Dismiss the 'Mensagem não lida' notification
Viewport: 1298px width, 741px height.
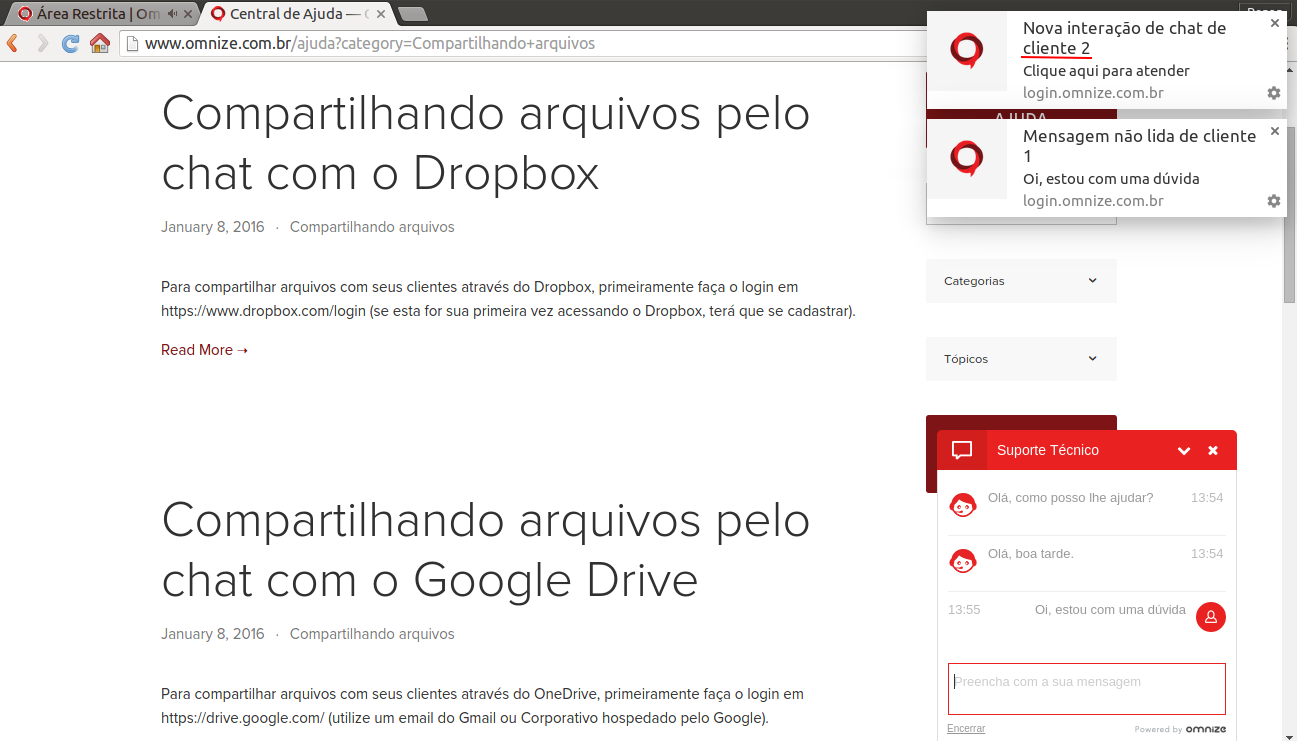(1275, 131)
